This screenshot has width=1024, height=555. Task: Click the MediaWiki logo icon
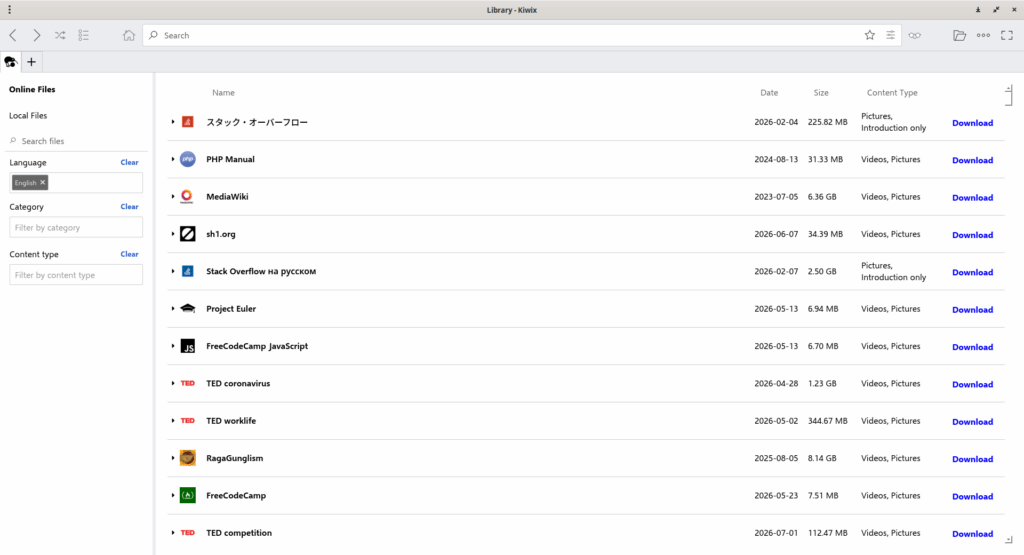(187, 197)
